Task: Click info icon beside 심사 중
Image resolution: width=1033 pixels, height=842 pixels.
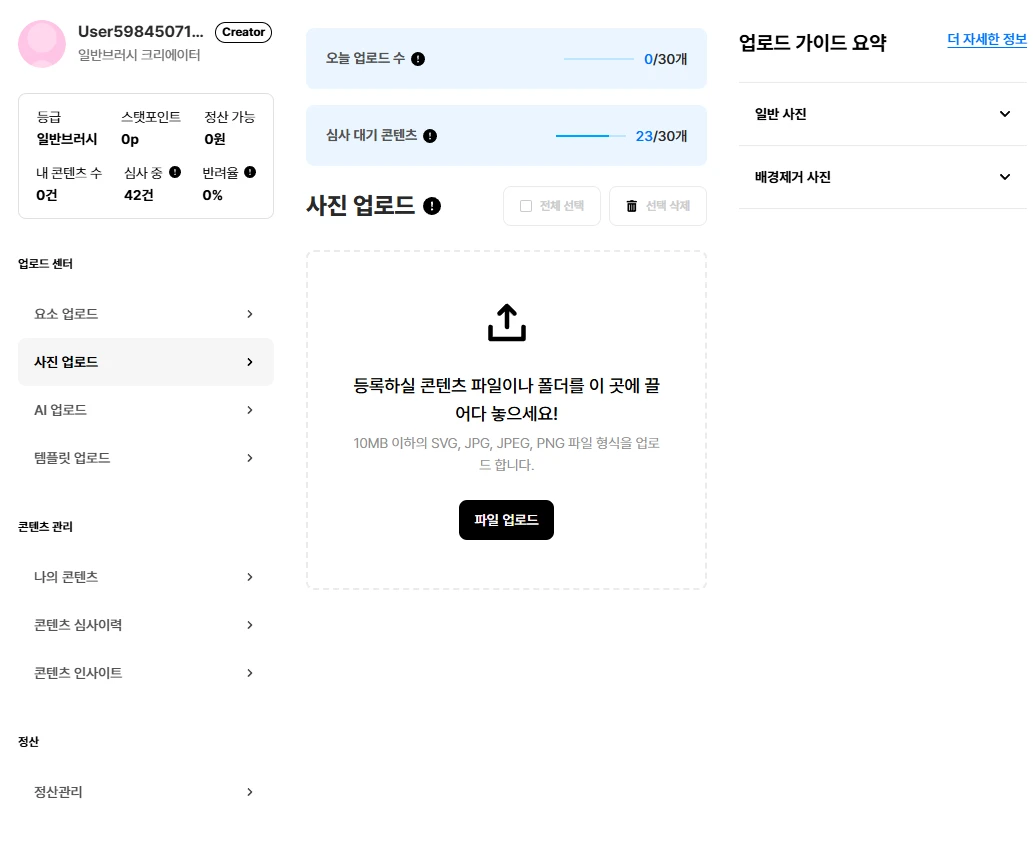Action: [175, 172]
